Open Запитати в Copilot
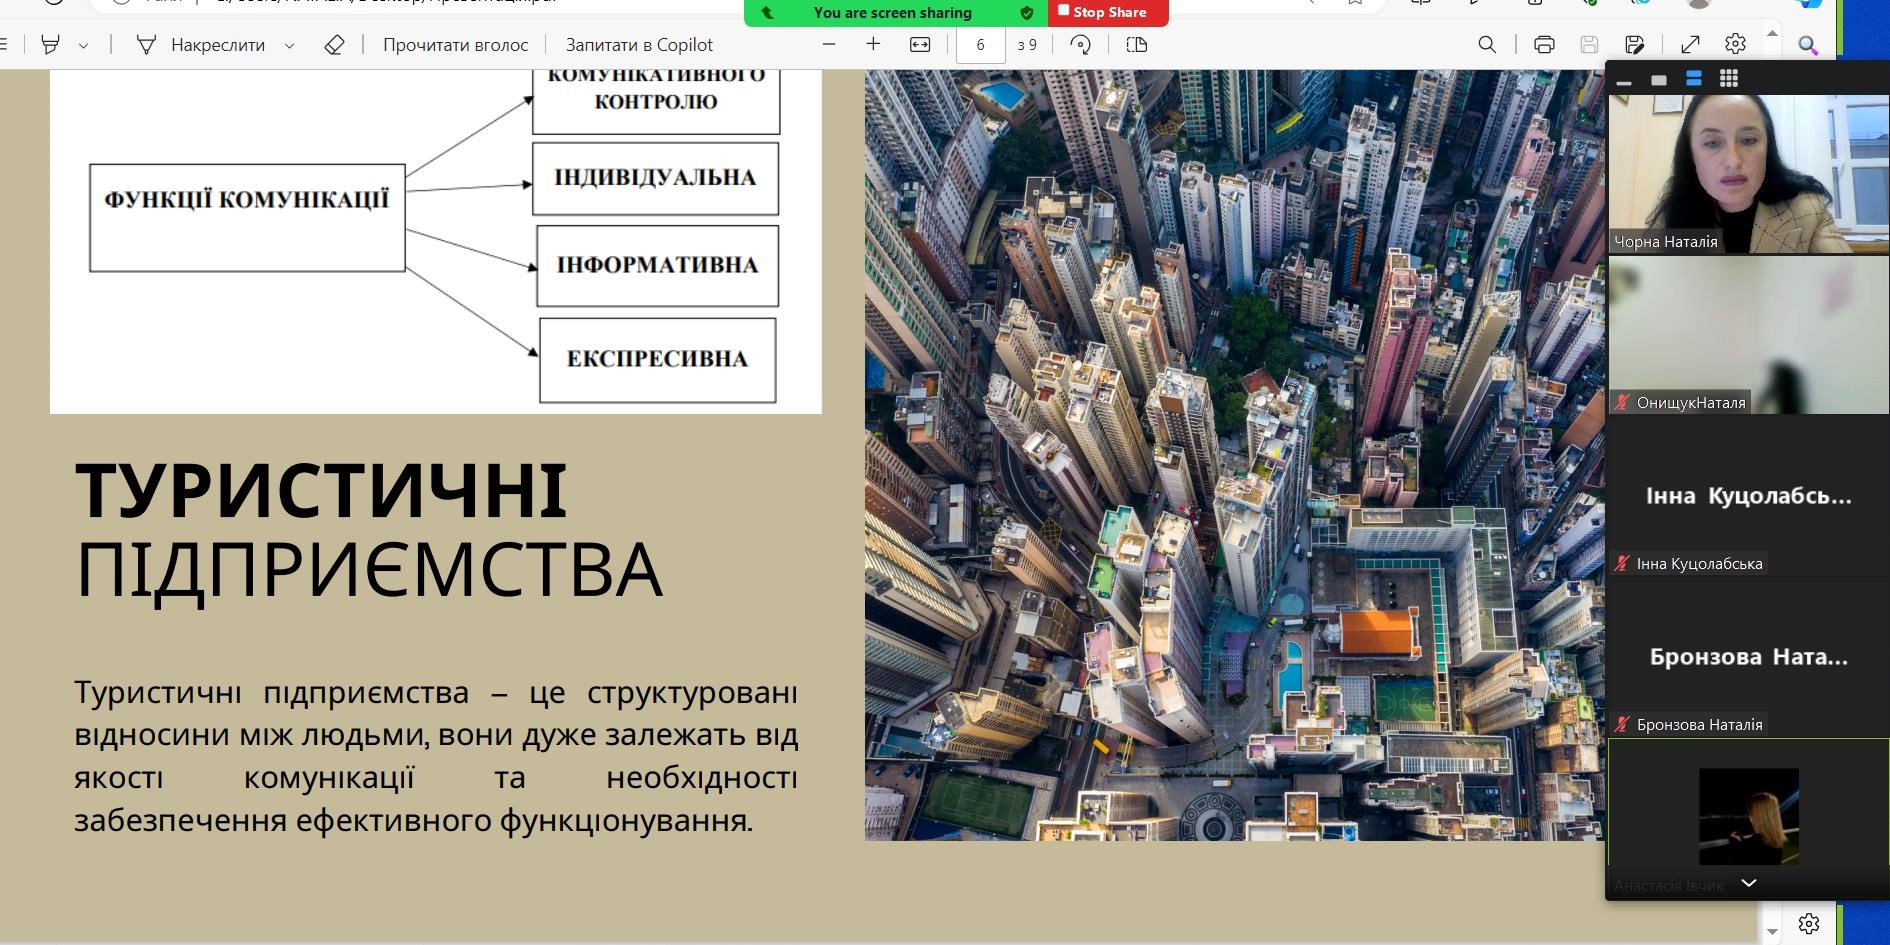The image size is (1890, 945). click(639, 45)
